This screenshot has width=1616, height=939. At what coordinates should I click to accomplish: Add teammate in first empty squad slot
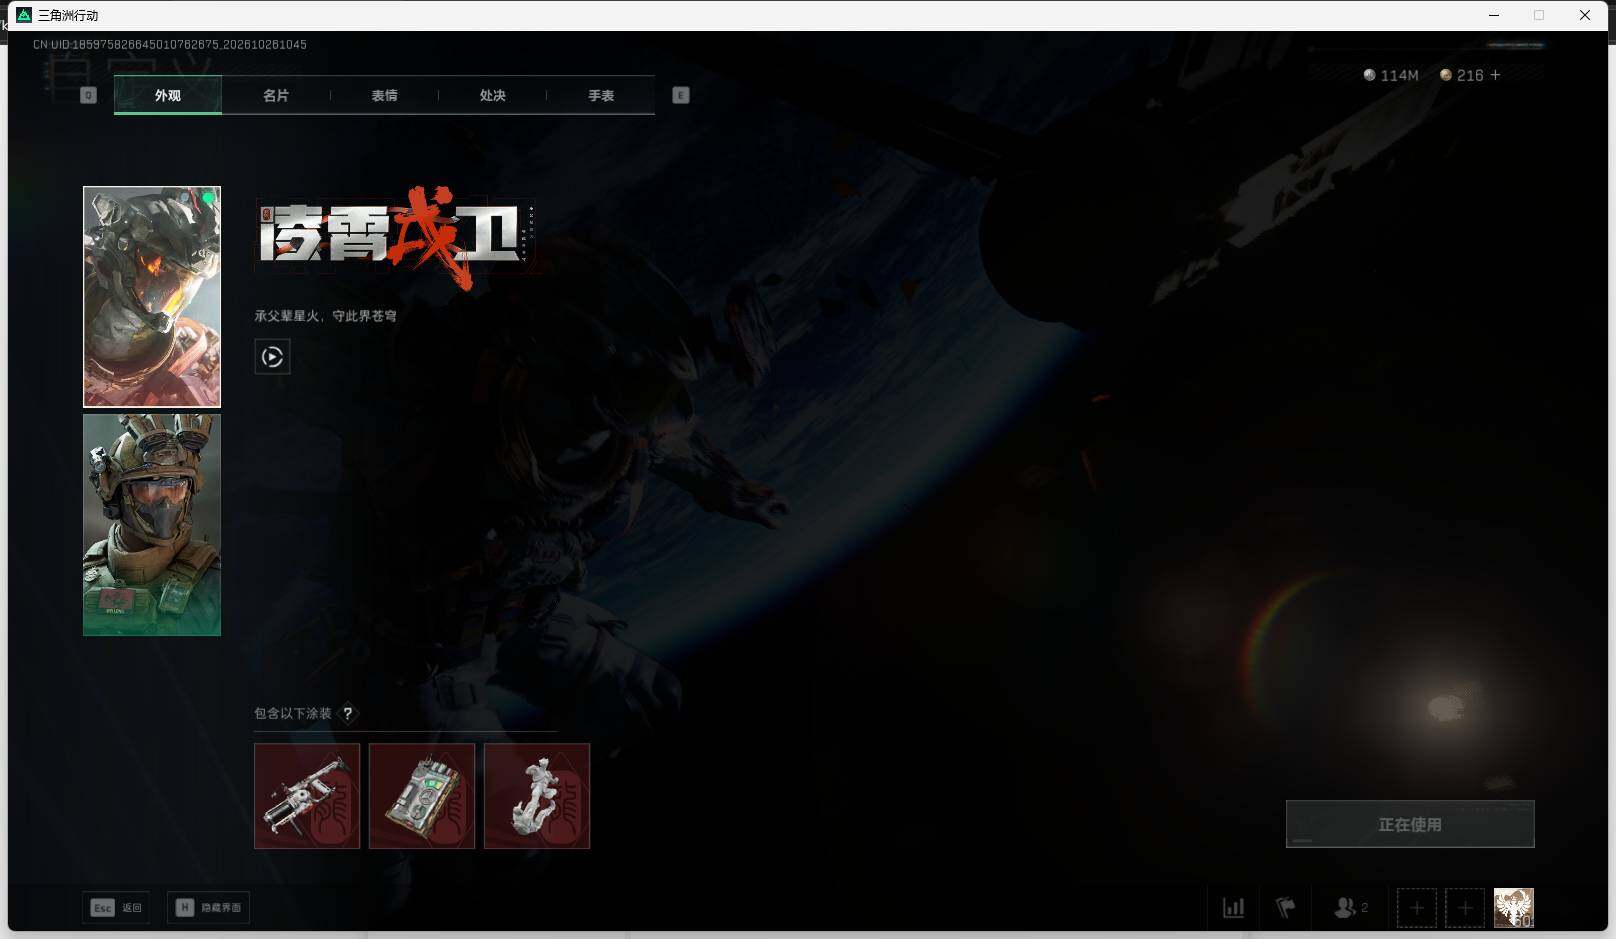coord(1417,908)
